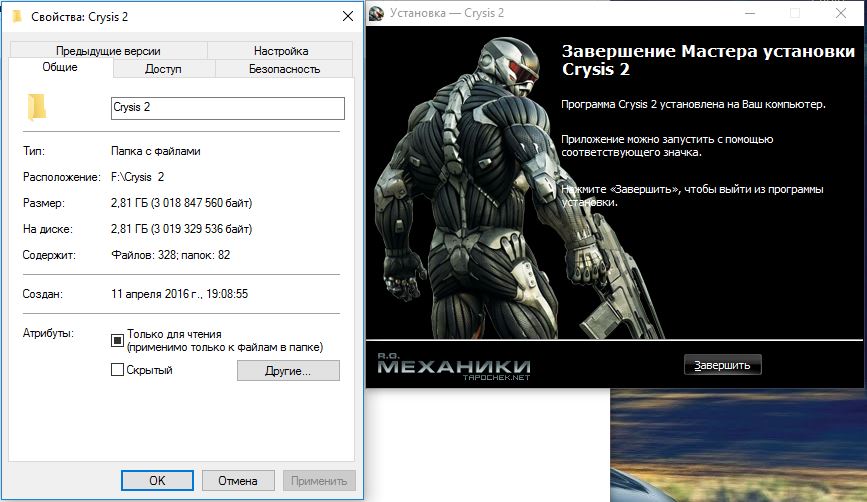This screenshot has width=867, height=502.
Task: Toggle the 'Только для чтения' checkbox
Action: 117,340
